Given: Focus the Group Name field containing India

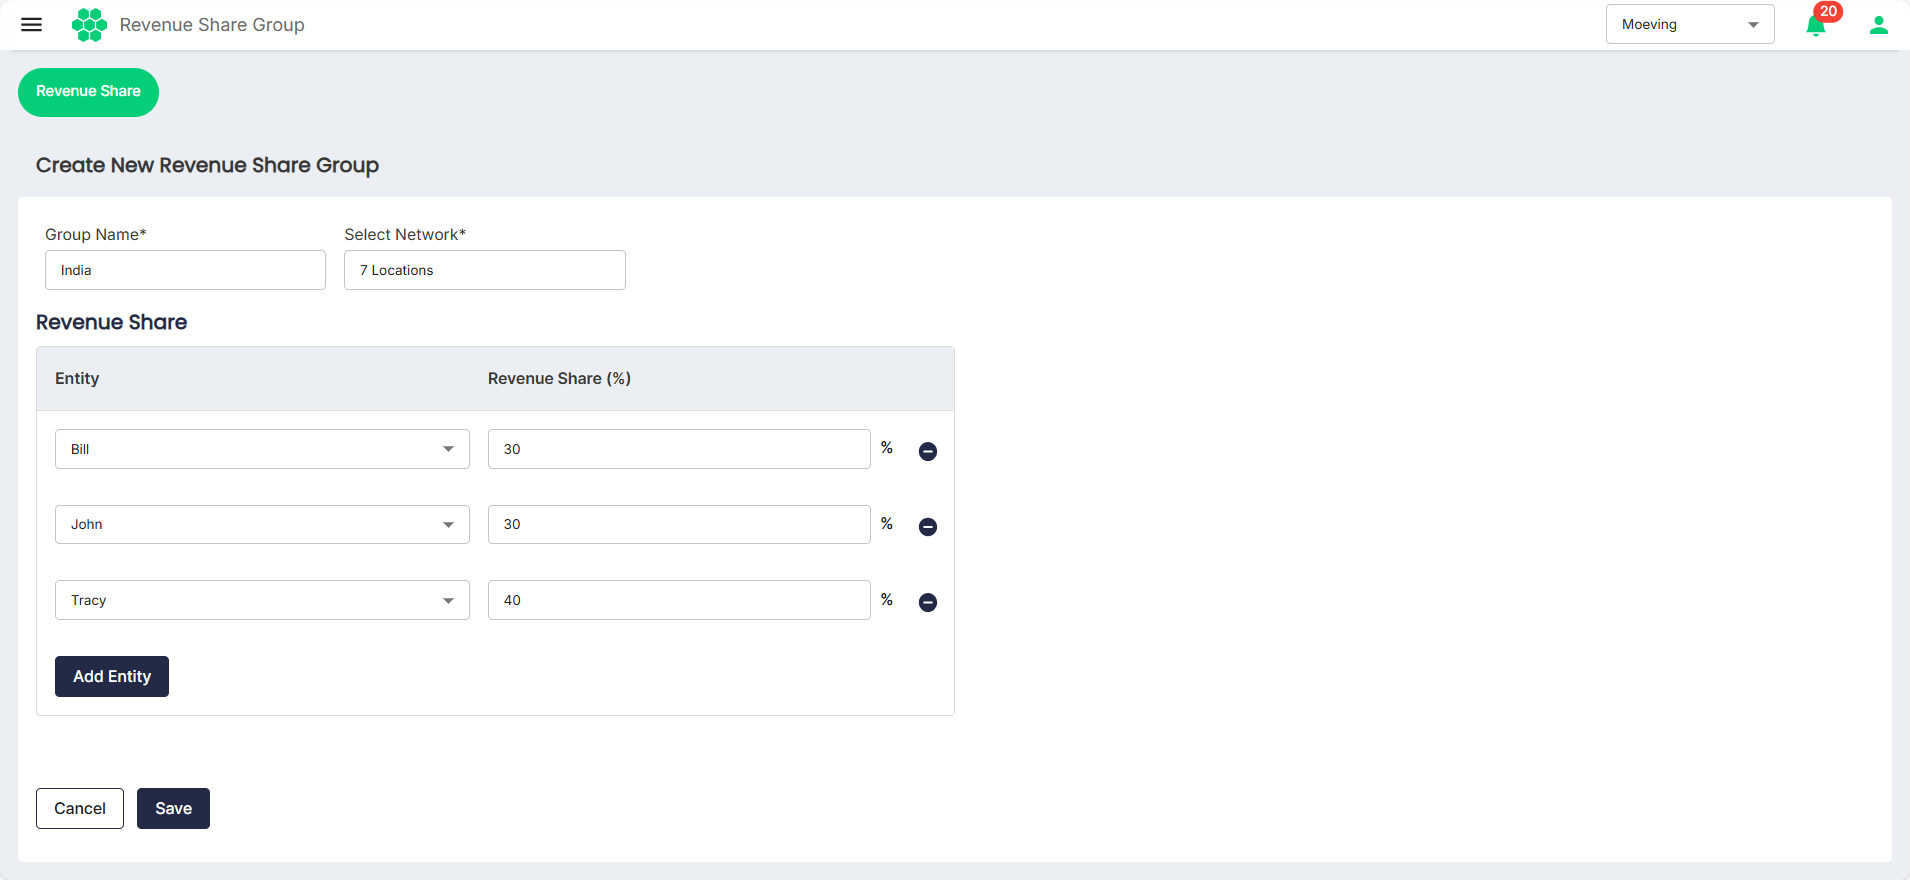Looking at the screenshot, I should pyautogui.click(x=185, y=270).
